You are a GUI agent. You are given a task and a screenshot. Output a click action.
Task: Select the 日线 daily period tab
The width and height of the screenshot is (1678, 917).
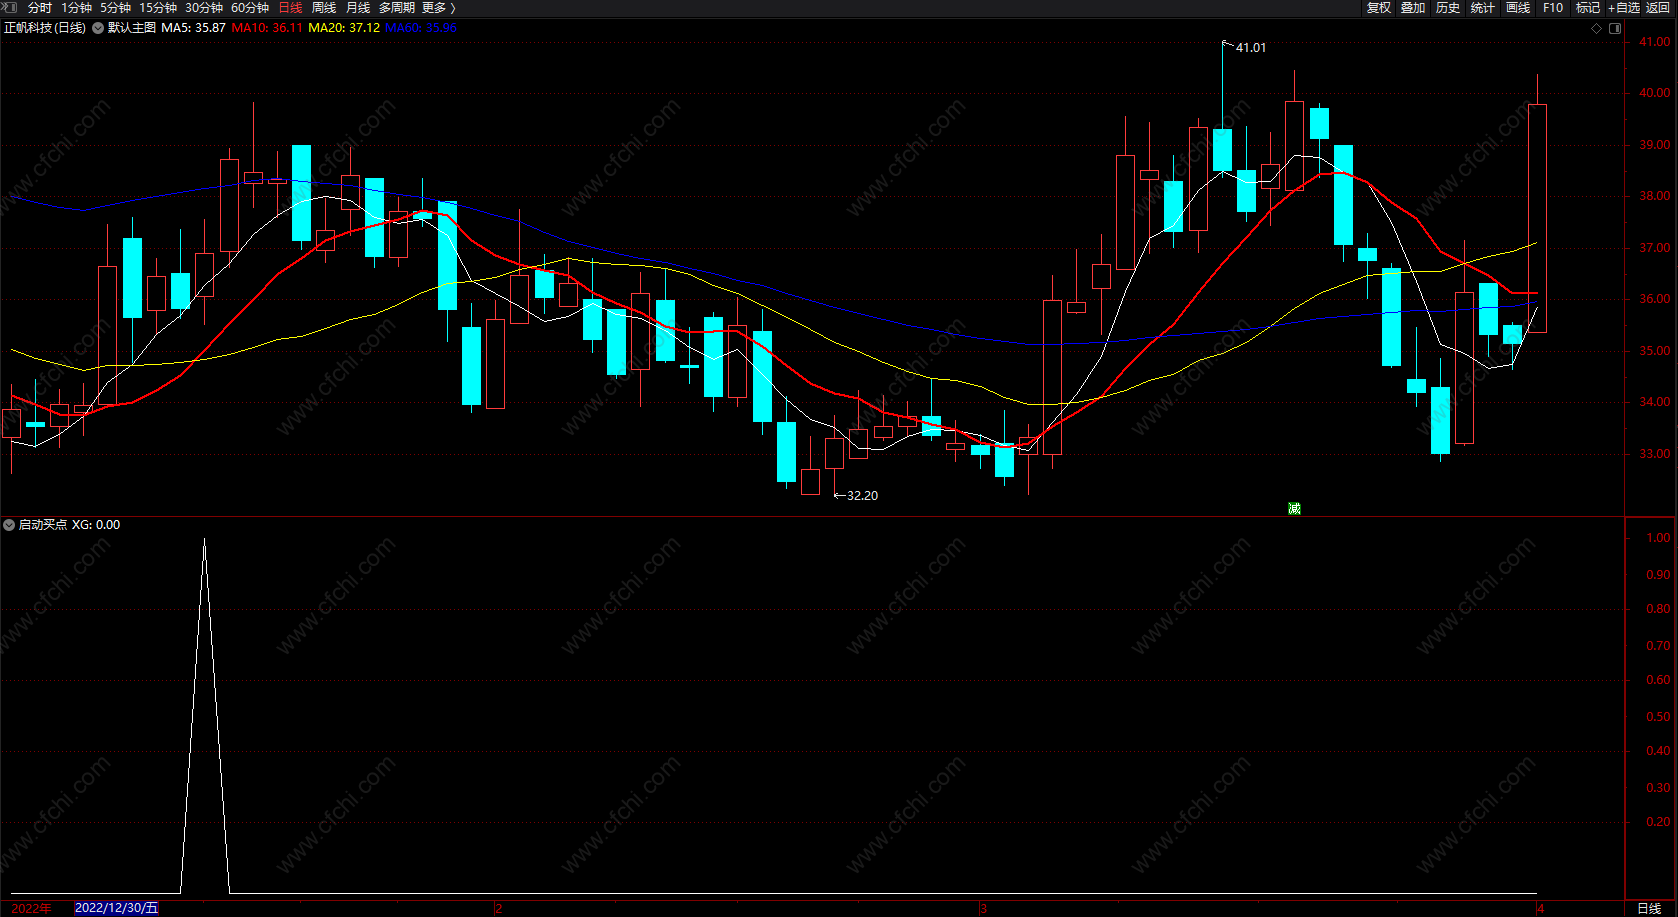point(290,8)
